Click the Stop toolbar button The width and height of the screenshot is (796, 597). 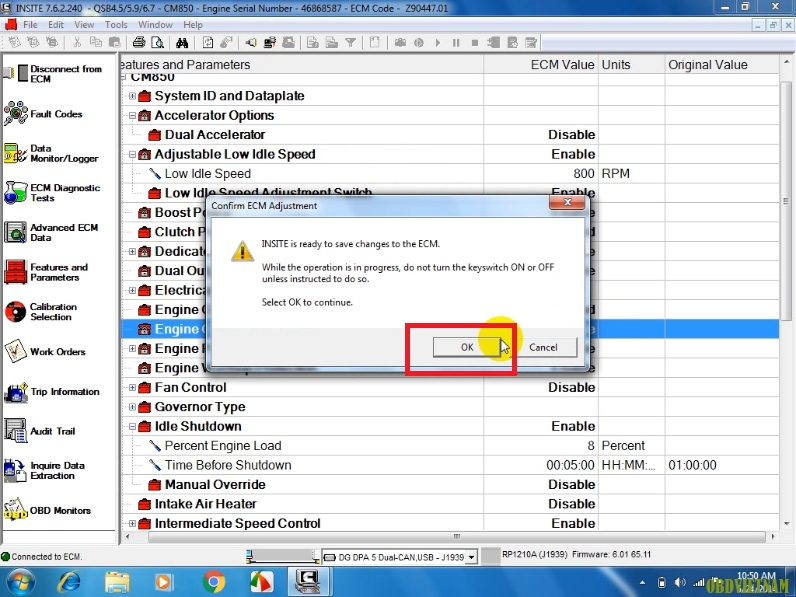pyautogui.click(x=475, y=43)
